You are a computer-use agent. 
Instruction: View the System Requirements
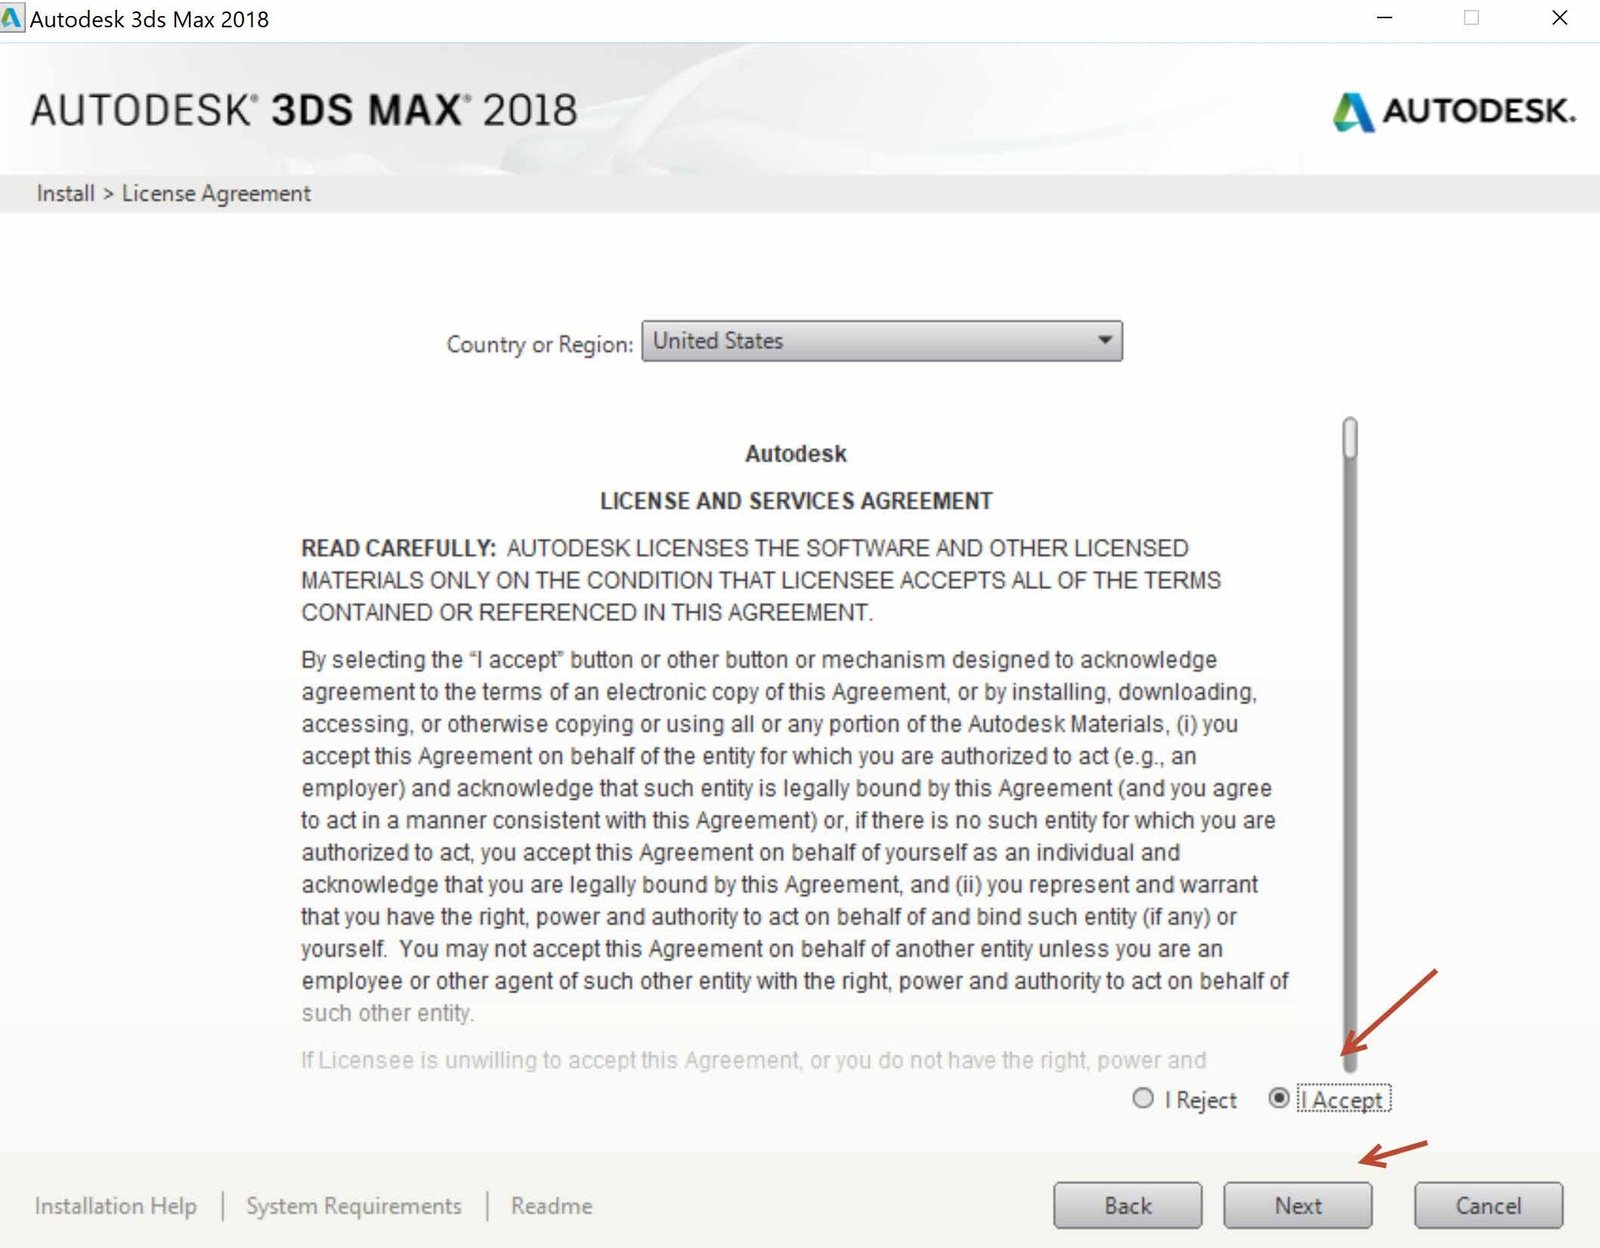point(354,1206)
